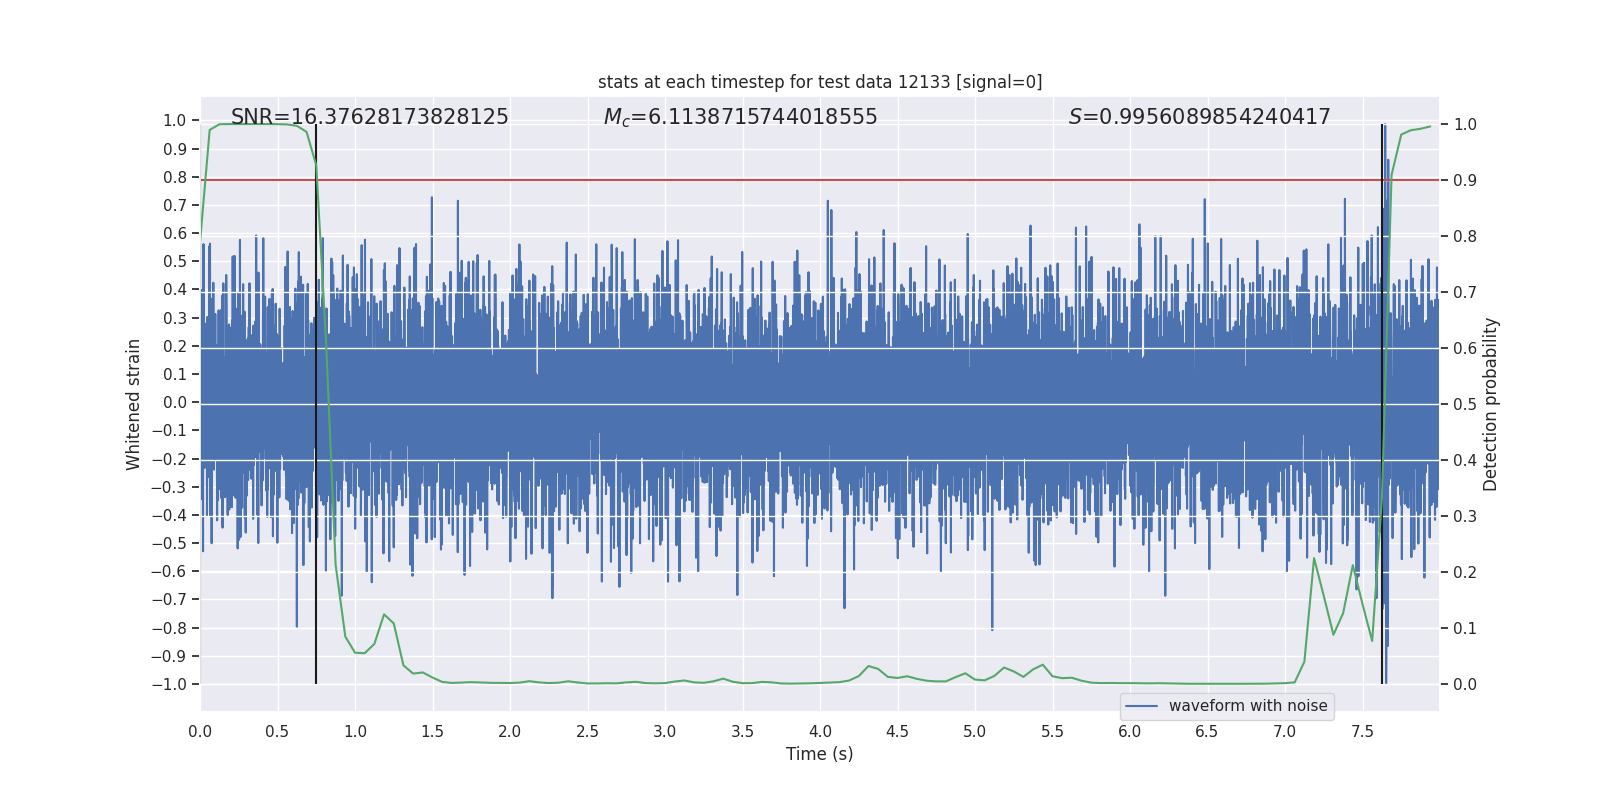Click the 2.0 tick label on time axis
The width and height of the screenshot is (1600, 800).
click(x=510, y=731)
